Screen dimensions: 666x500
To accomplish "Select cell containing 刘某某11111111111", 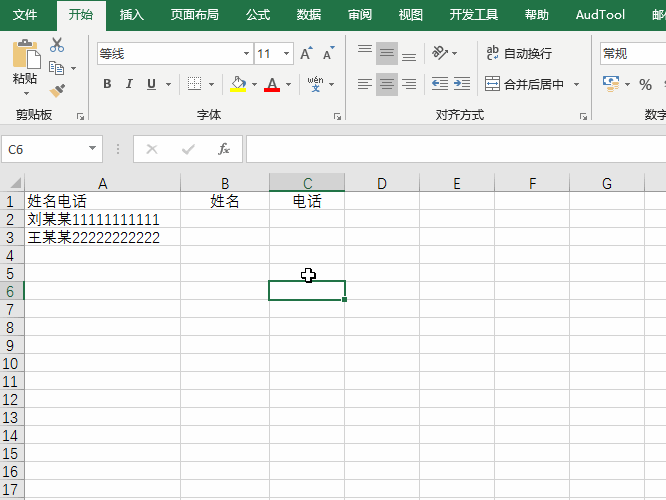I will [102, 219].
